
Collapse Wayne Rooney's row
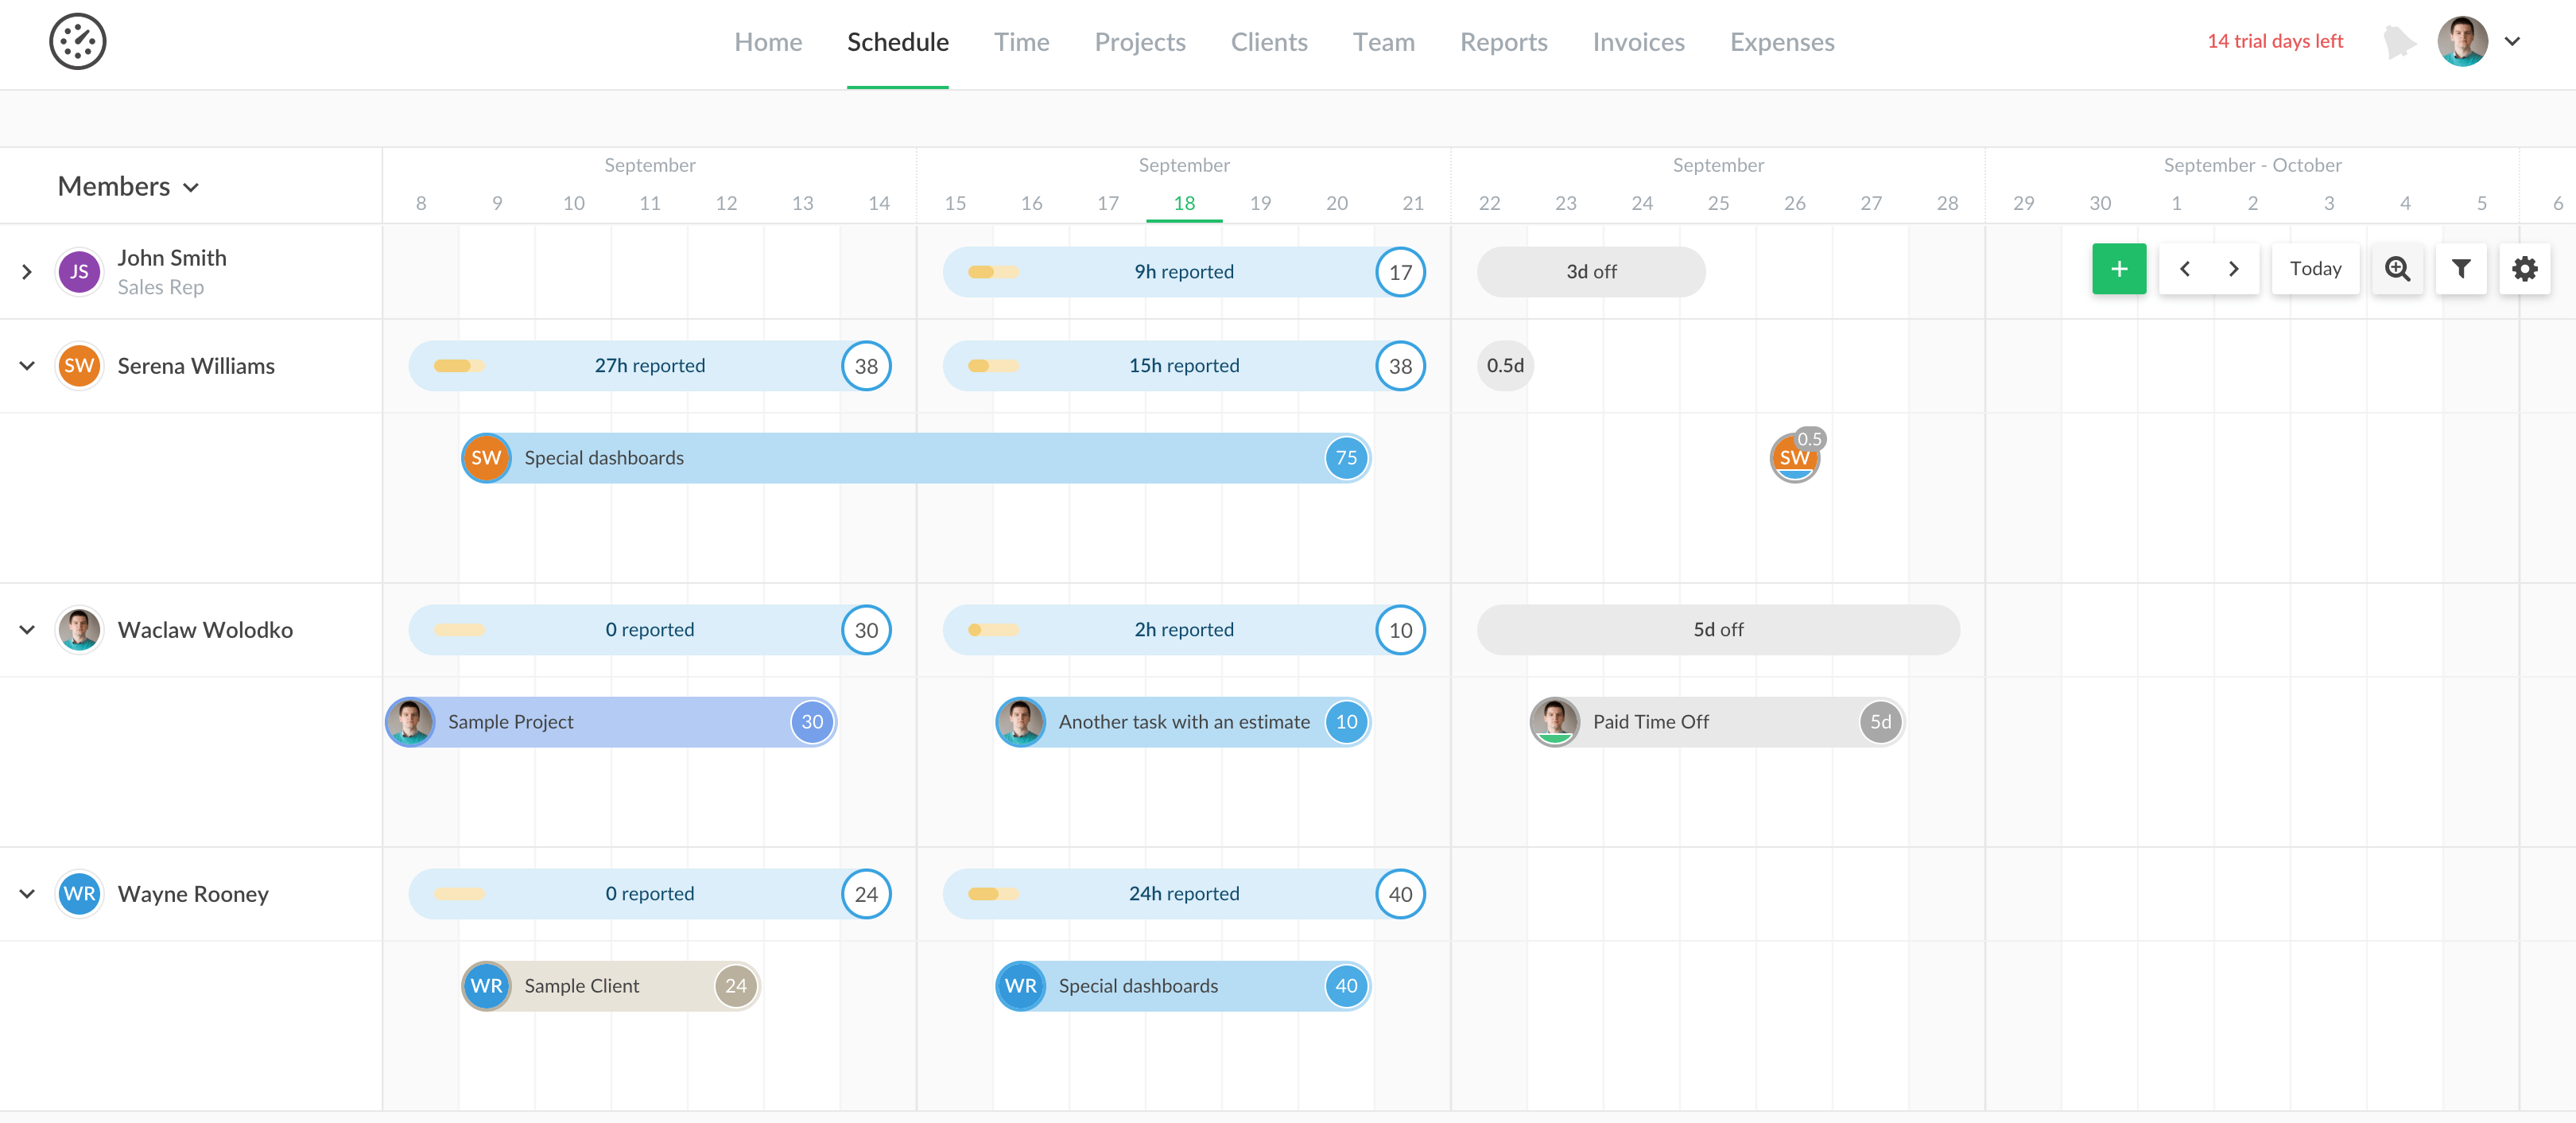point(27,894)
